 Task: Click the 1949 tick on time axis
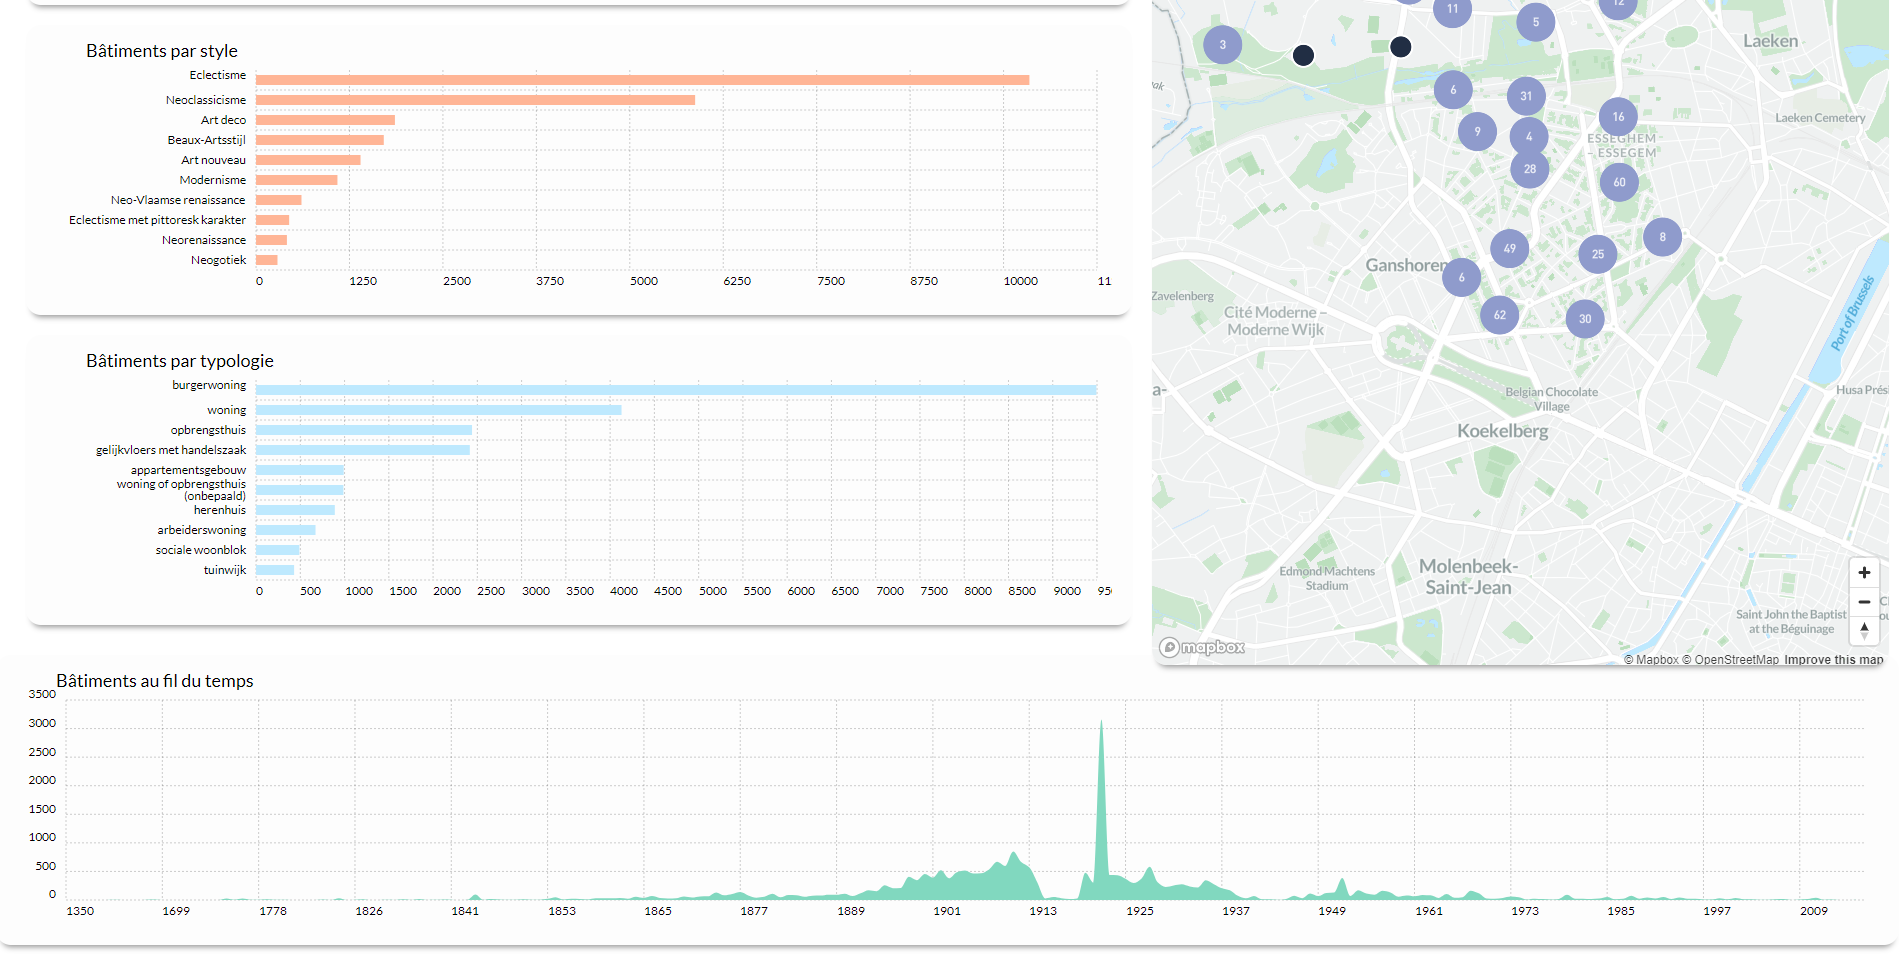click(1332, 911)
